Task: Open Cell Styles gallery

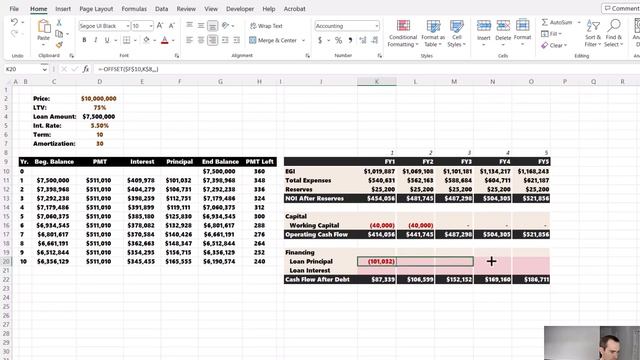Action: [x=456, y=33]
